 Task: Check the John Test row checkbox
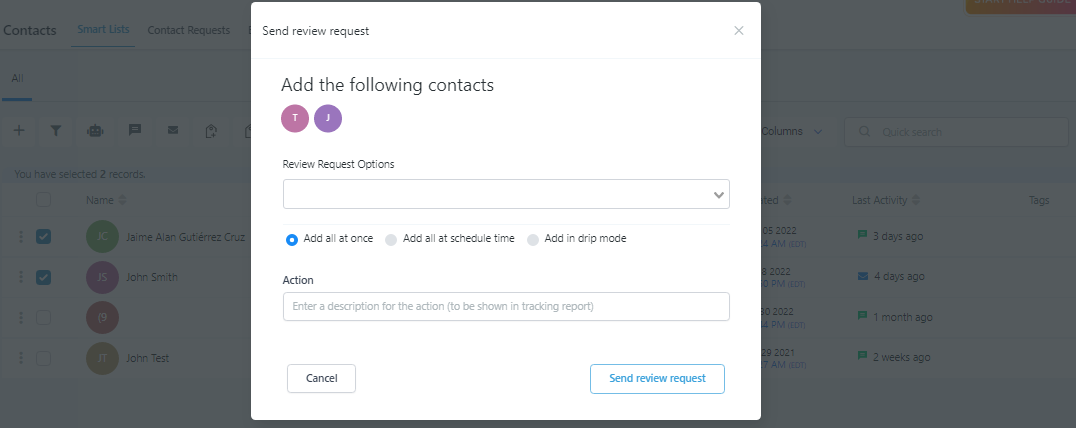43,358
